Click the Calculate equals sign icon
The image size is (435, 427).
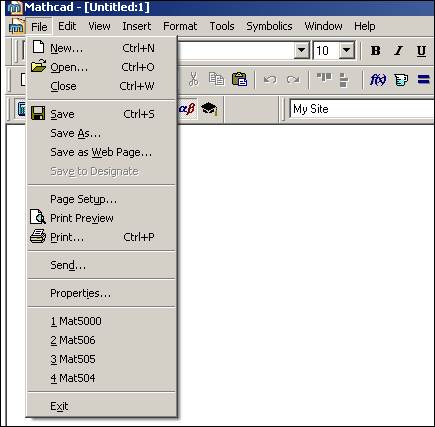click(423, 80)
